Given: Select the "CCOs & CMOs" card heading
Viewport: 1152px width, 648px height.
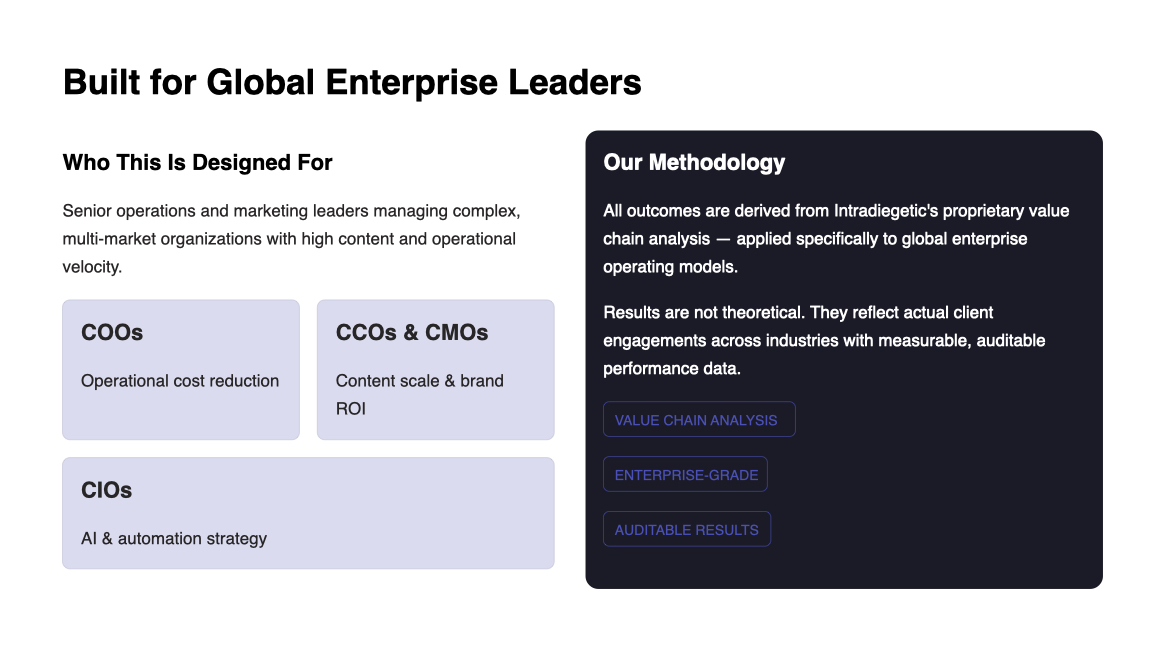Looking at the screenshot, I should 412,333.
